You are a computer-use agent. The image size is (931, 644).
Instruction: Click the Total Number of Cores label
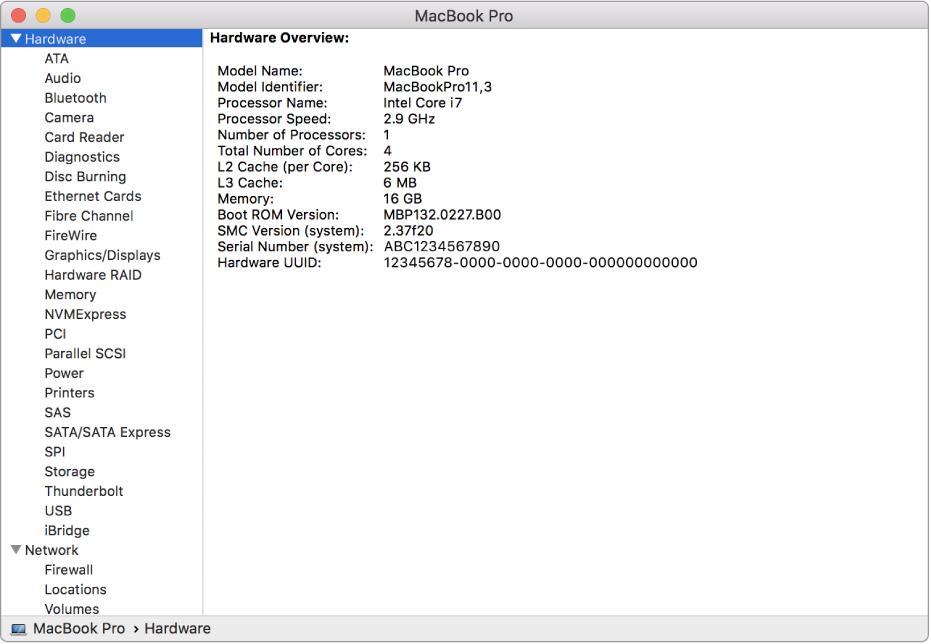(292, 151)
